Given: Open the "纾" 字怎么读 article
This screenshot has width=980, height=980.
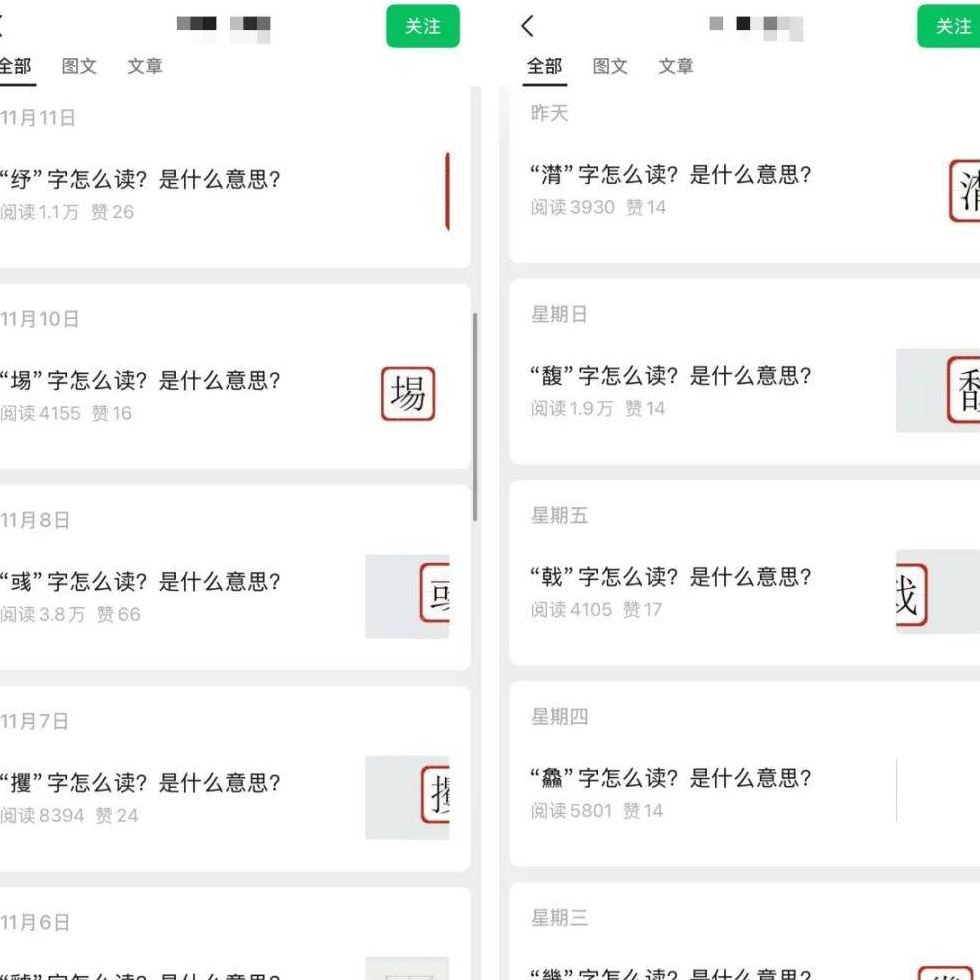Looking at the screenshot, I should pos(140,179).
